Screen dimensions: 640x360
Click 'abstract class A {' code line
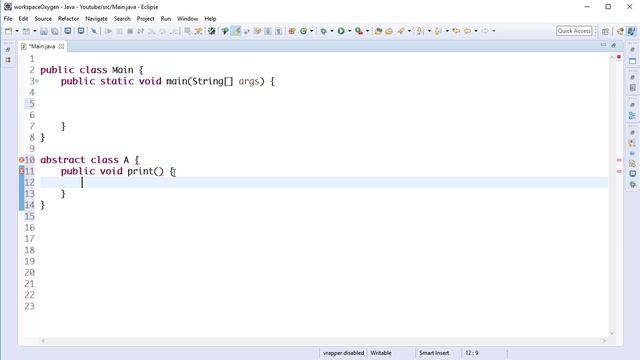tap(90, 160)
